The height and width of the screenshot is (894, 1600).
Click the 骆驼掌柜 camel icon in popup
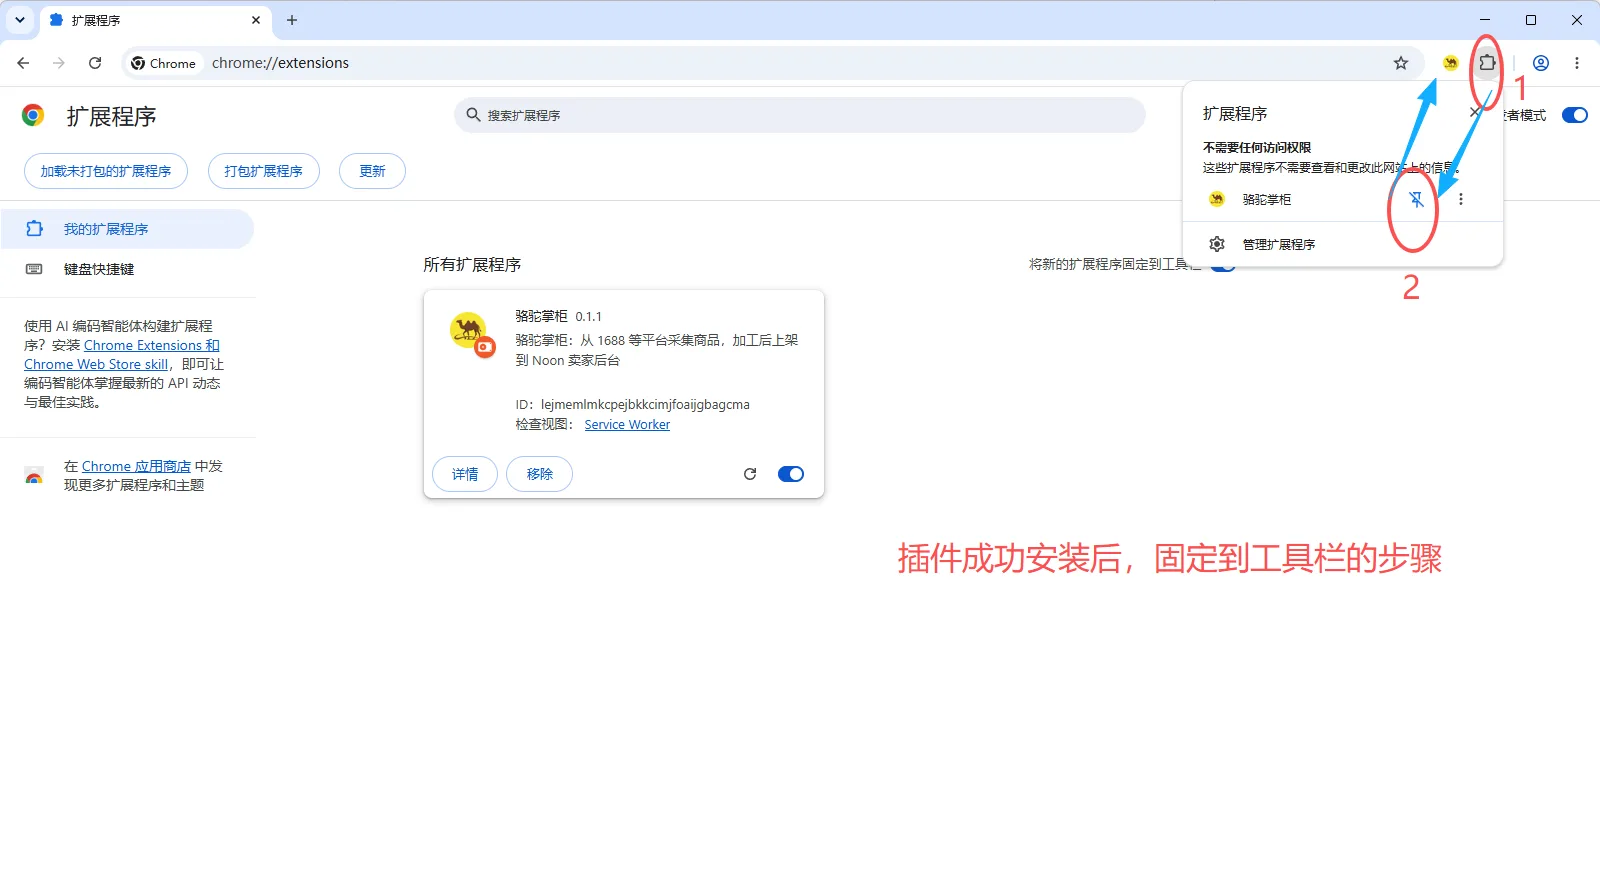[x=1217, y=199]
